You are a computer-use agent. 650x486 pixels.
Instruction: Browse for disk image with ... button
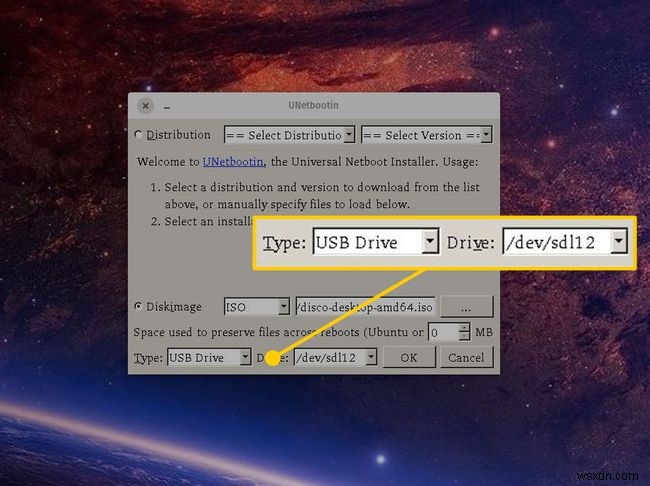[x=466, y=307]
